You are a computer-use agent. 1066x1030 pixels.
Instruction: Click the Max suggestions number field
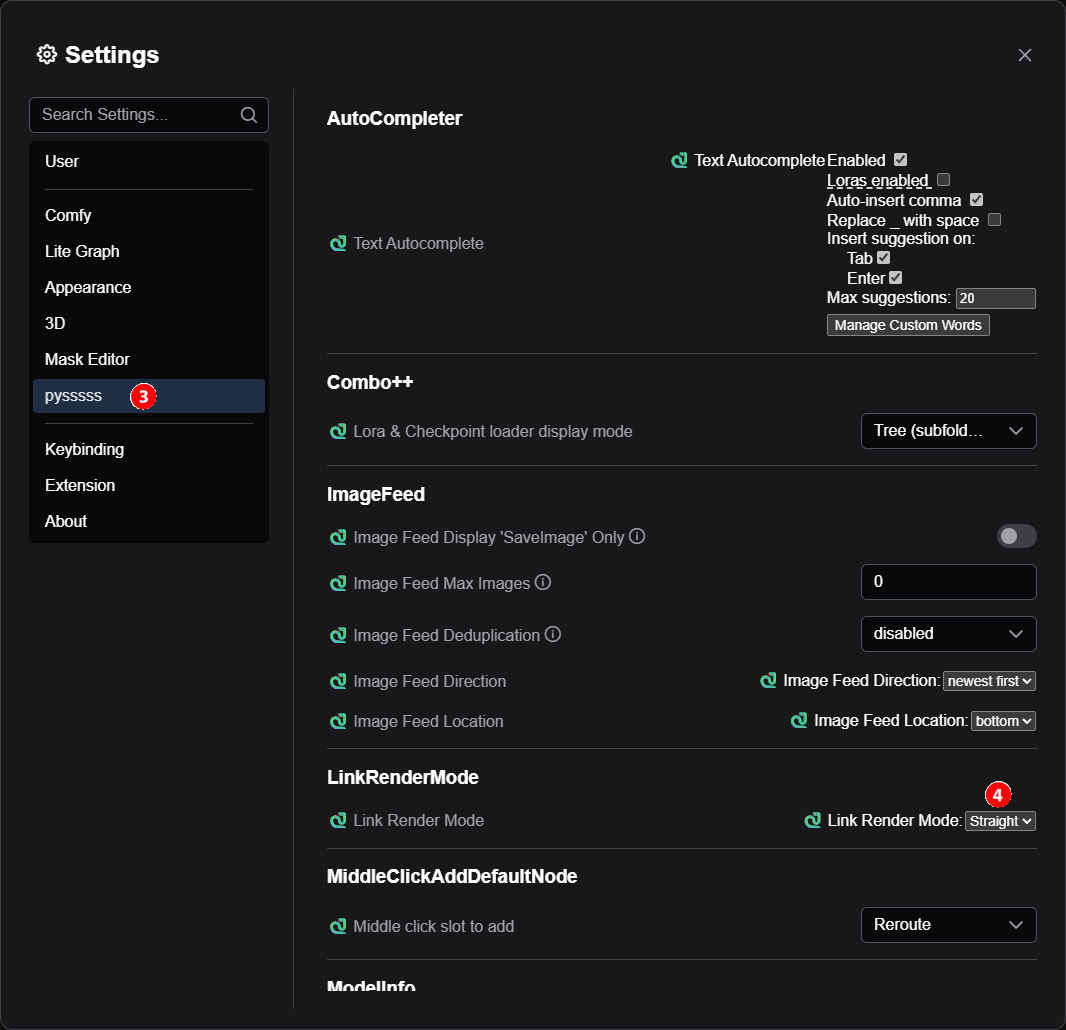click(x=995, y=298)
